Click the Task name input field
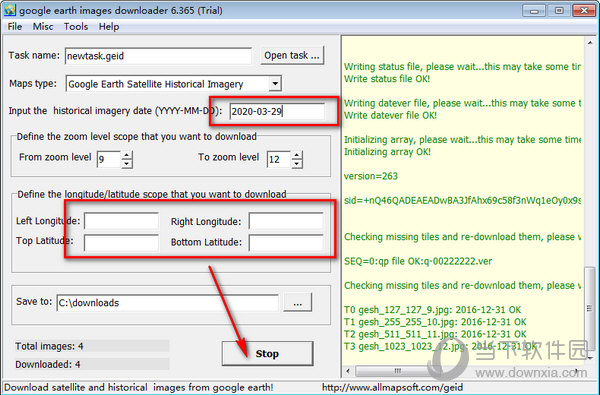This screenshot has height=395, width=600. click(158, 56)
